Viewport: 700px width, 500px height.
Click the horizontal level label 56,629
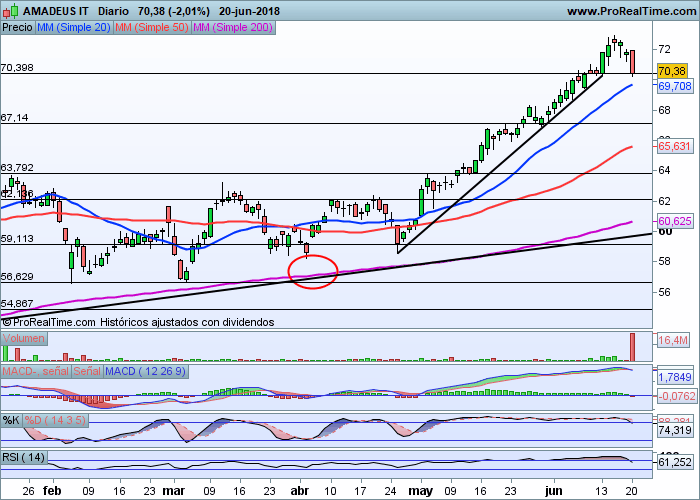click(x=17, y=277)
